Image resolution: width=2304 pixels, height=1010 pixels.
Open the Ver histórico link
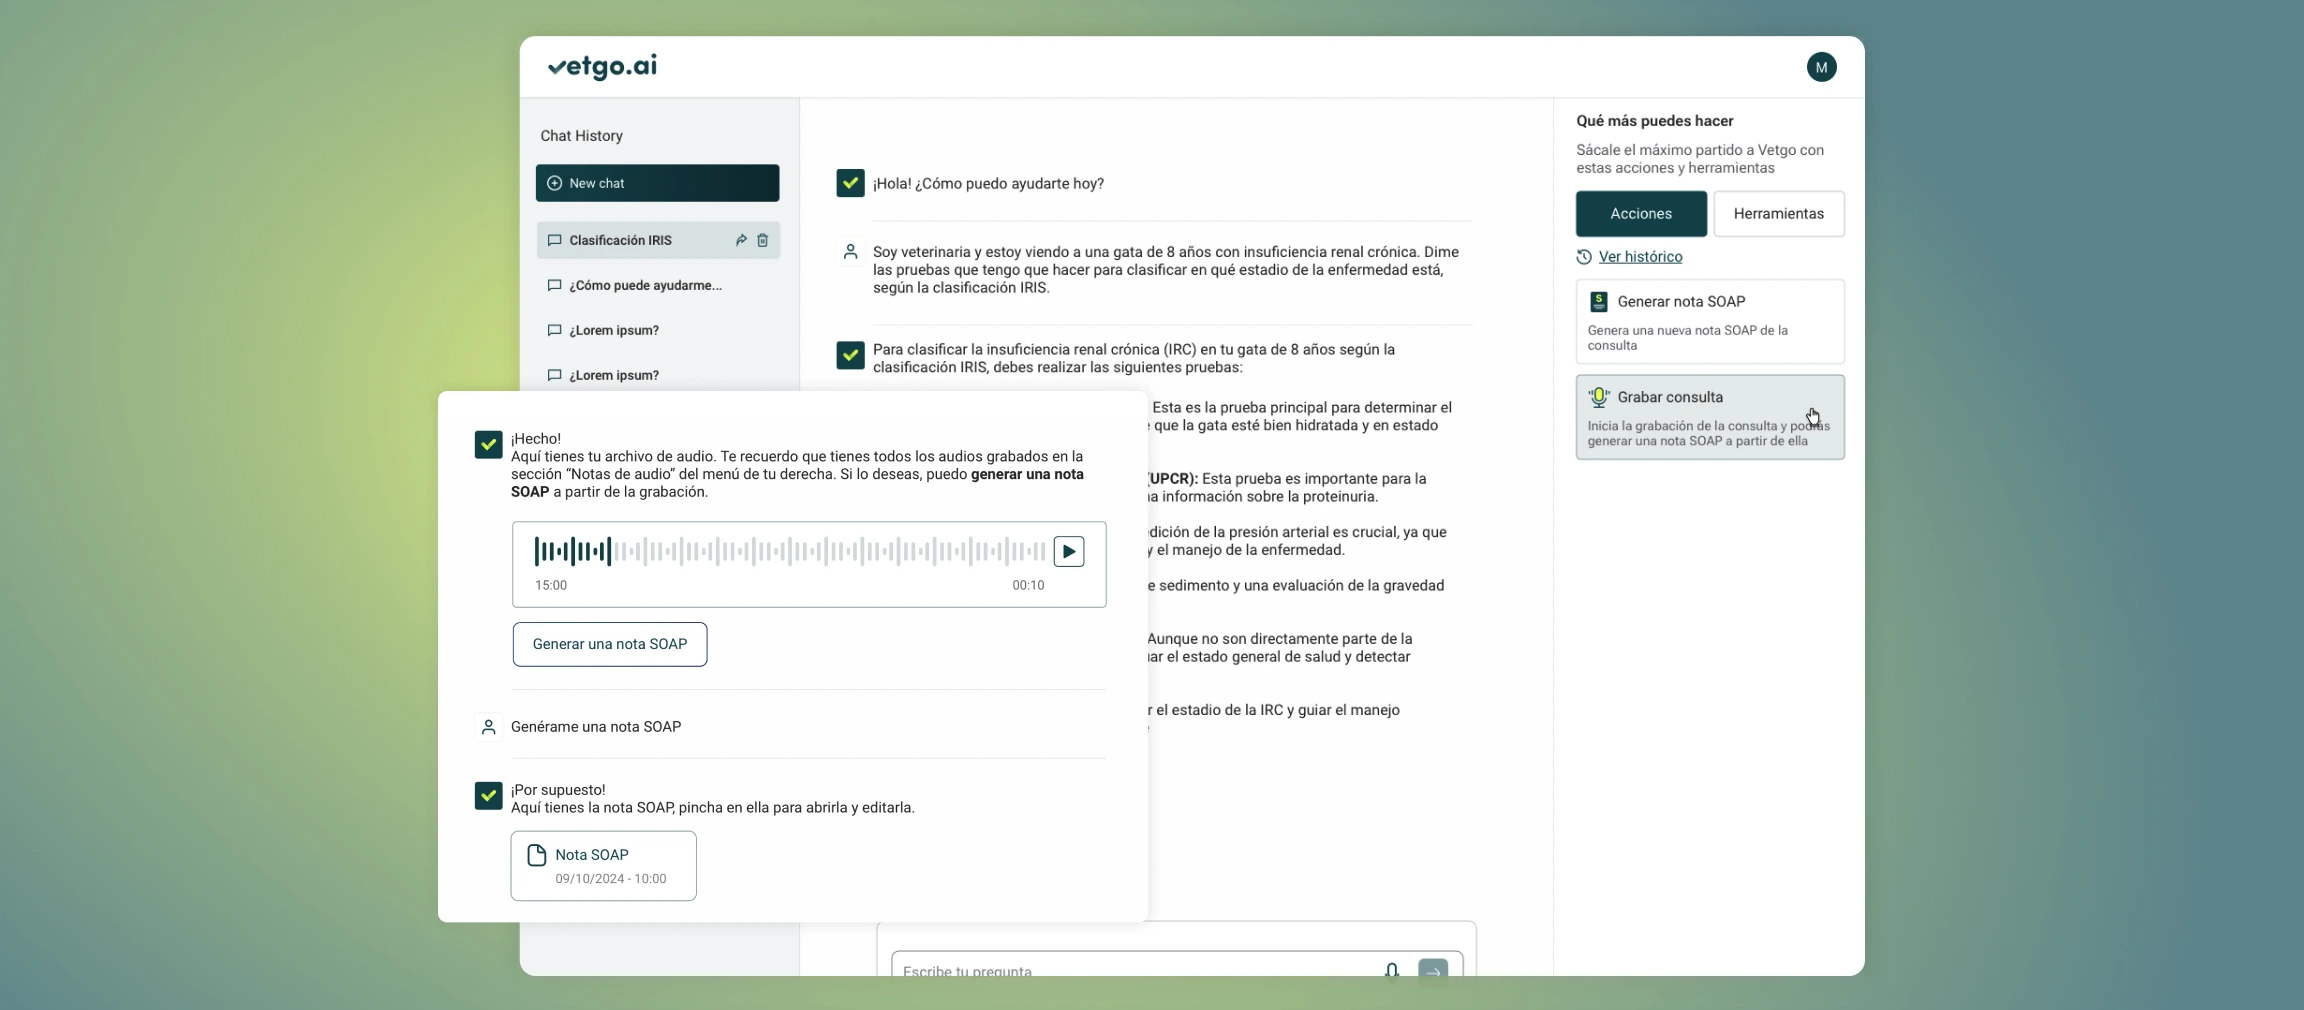click(x=1640, y=257)
